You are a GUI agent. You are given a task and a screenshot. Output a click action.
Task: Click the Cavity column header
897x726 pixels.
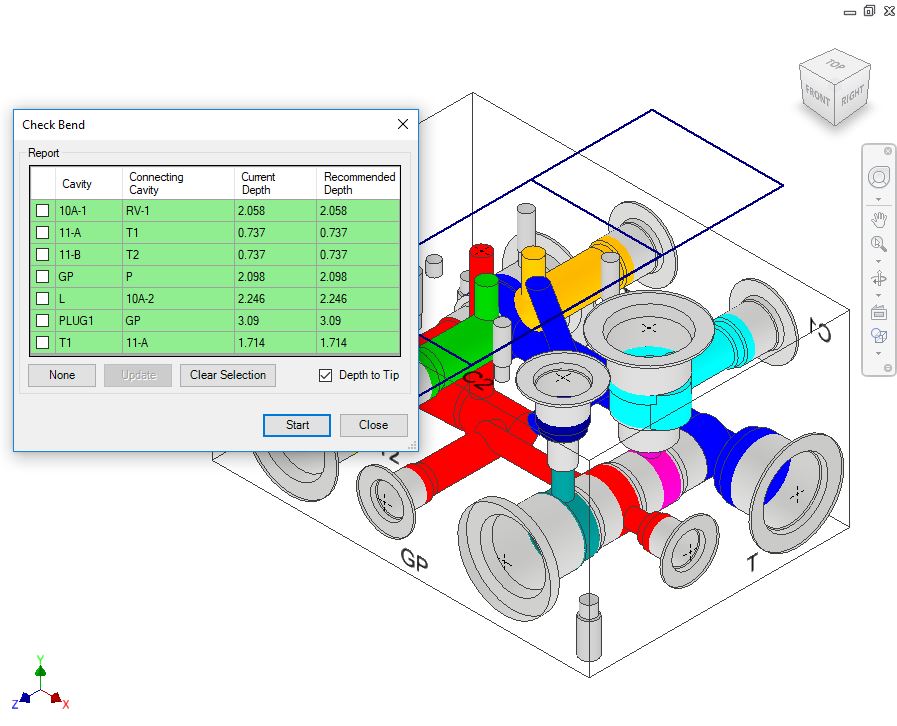pos(77,184)
